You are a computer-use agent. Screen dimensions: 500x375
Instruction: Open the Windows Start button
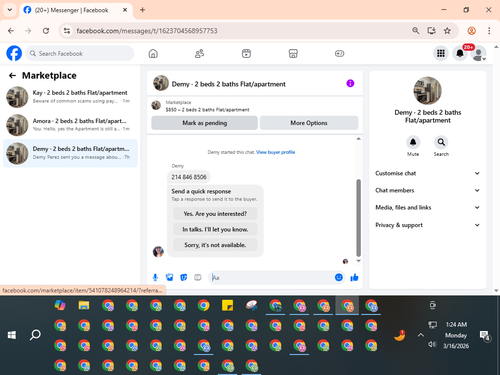(x=12, y=335)
